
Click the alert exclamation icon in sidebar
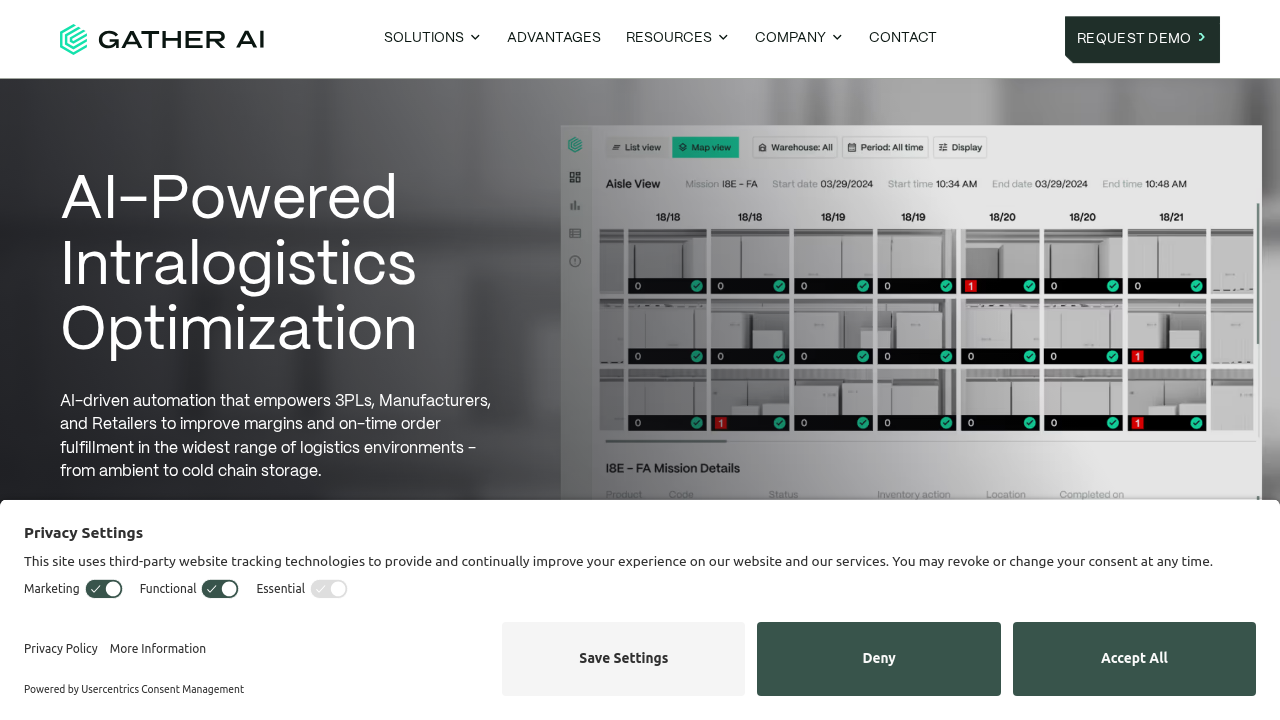(574, 262)
